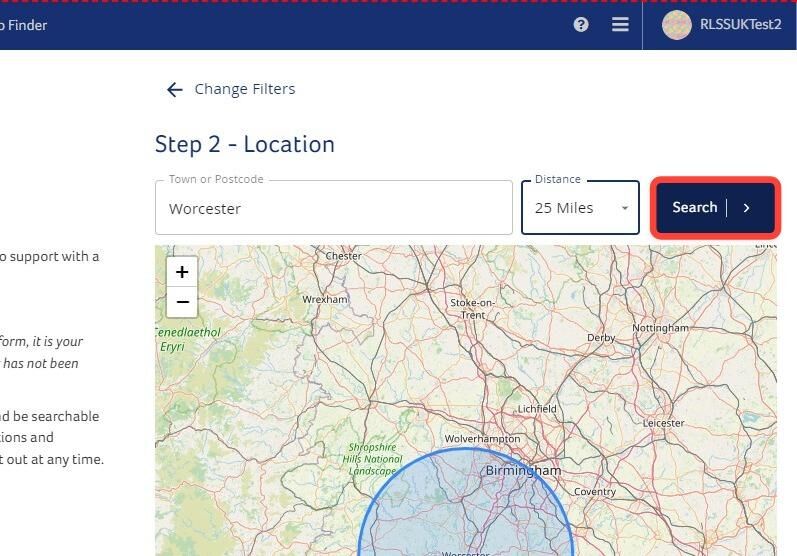797x556 pixels.
Task: Open the Distance 25 Miles dropdown
Action: [580, 207]
